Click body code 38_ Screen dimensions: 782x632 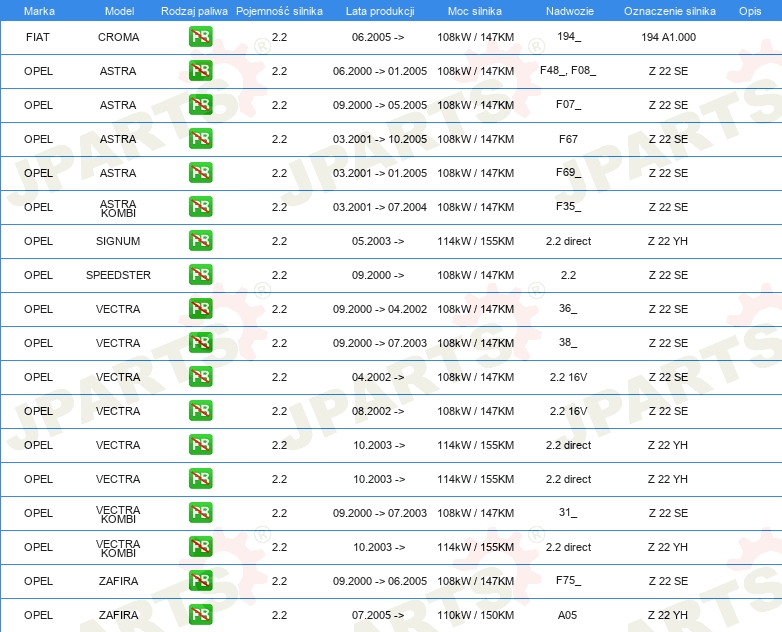(568, 343)
